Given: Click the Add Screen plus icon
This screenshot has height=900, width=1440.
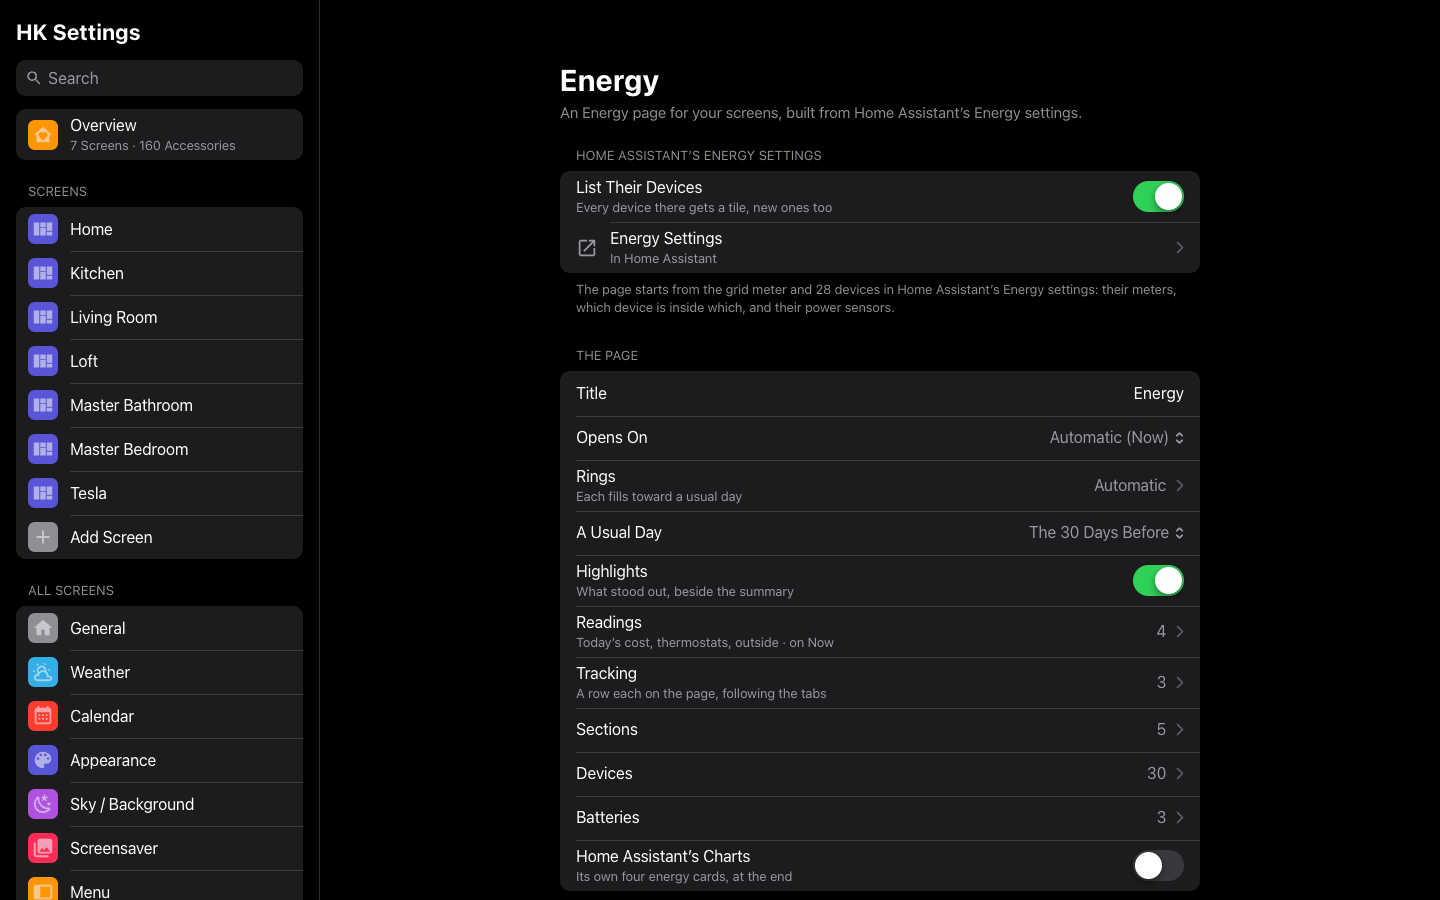Looking at the screenshot, I should 43,537.
